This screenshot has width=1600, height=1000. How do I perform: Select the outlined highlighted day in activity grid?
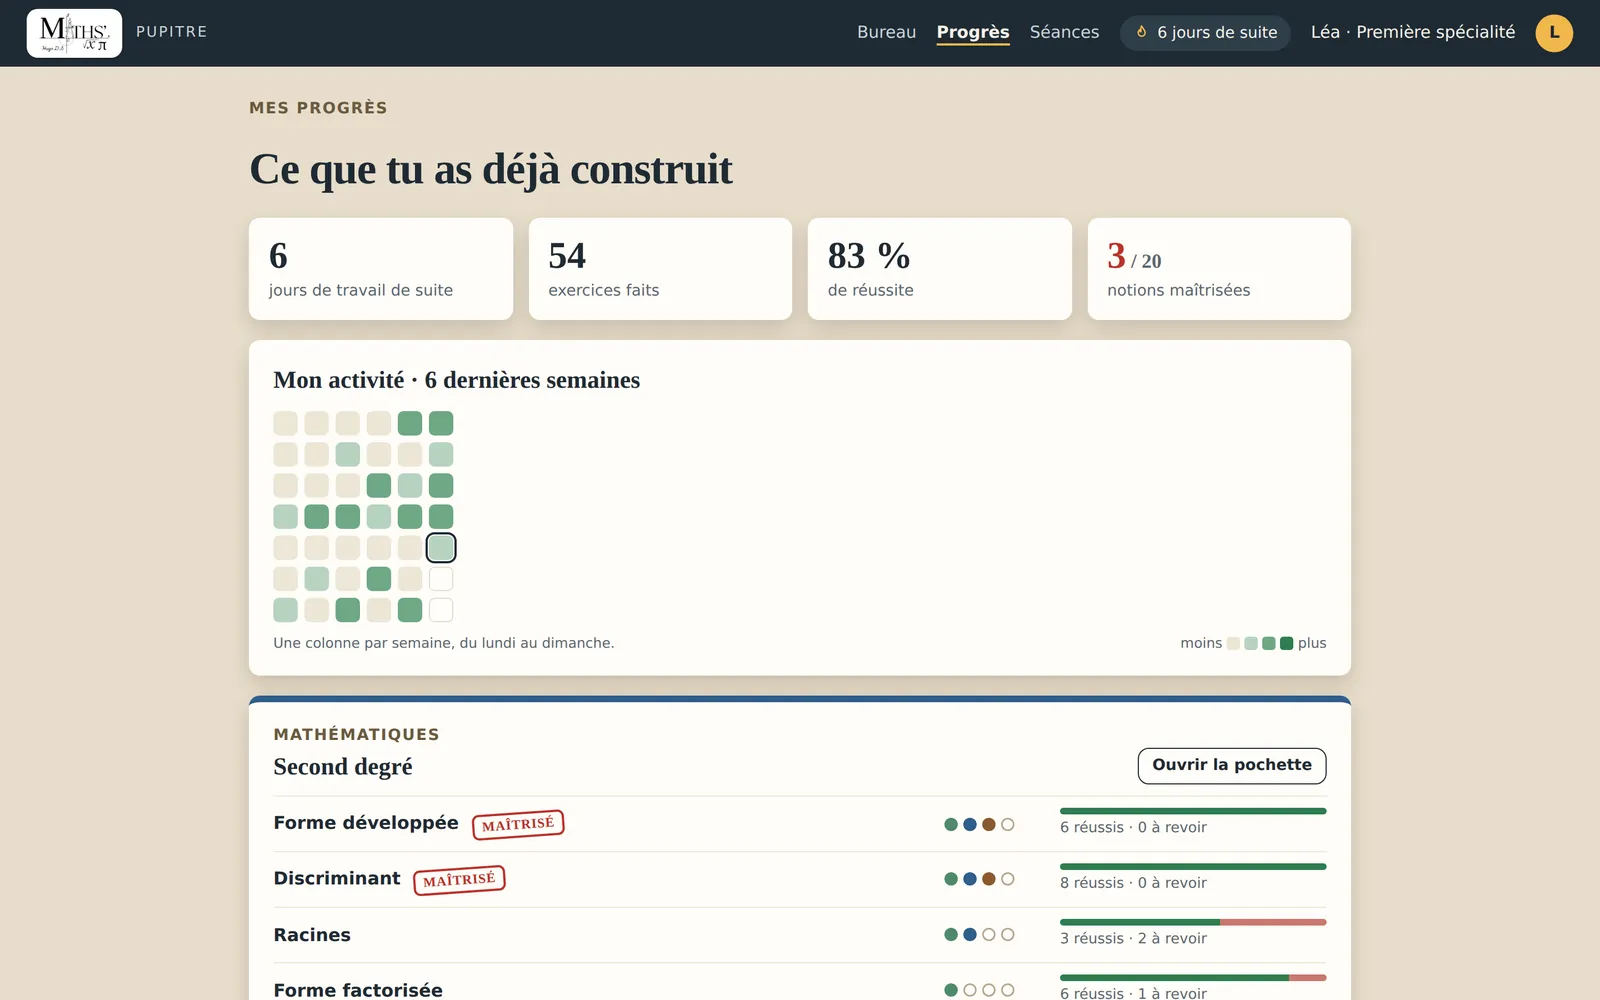[x=441, y=548]
